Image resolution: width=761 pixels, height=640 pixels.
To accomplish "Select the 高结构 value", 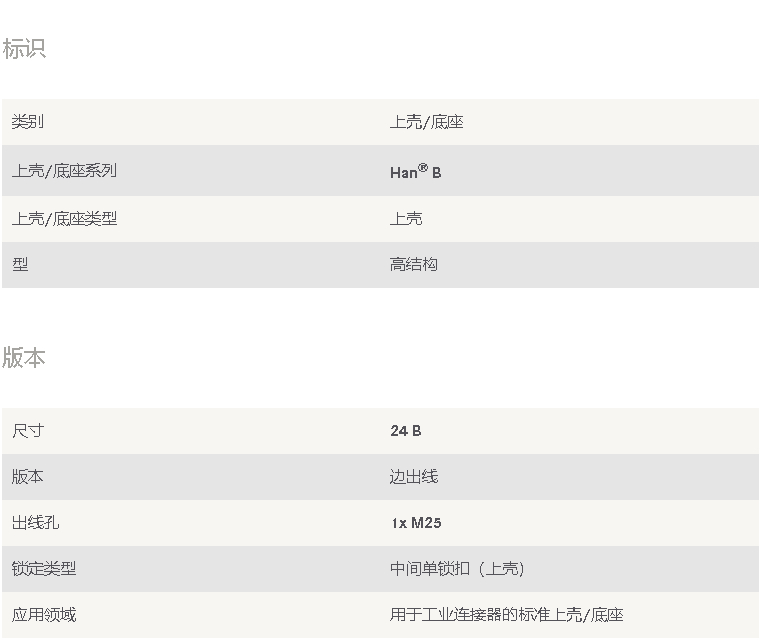I will 414,265.
